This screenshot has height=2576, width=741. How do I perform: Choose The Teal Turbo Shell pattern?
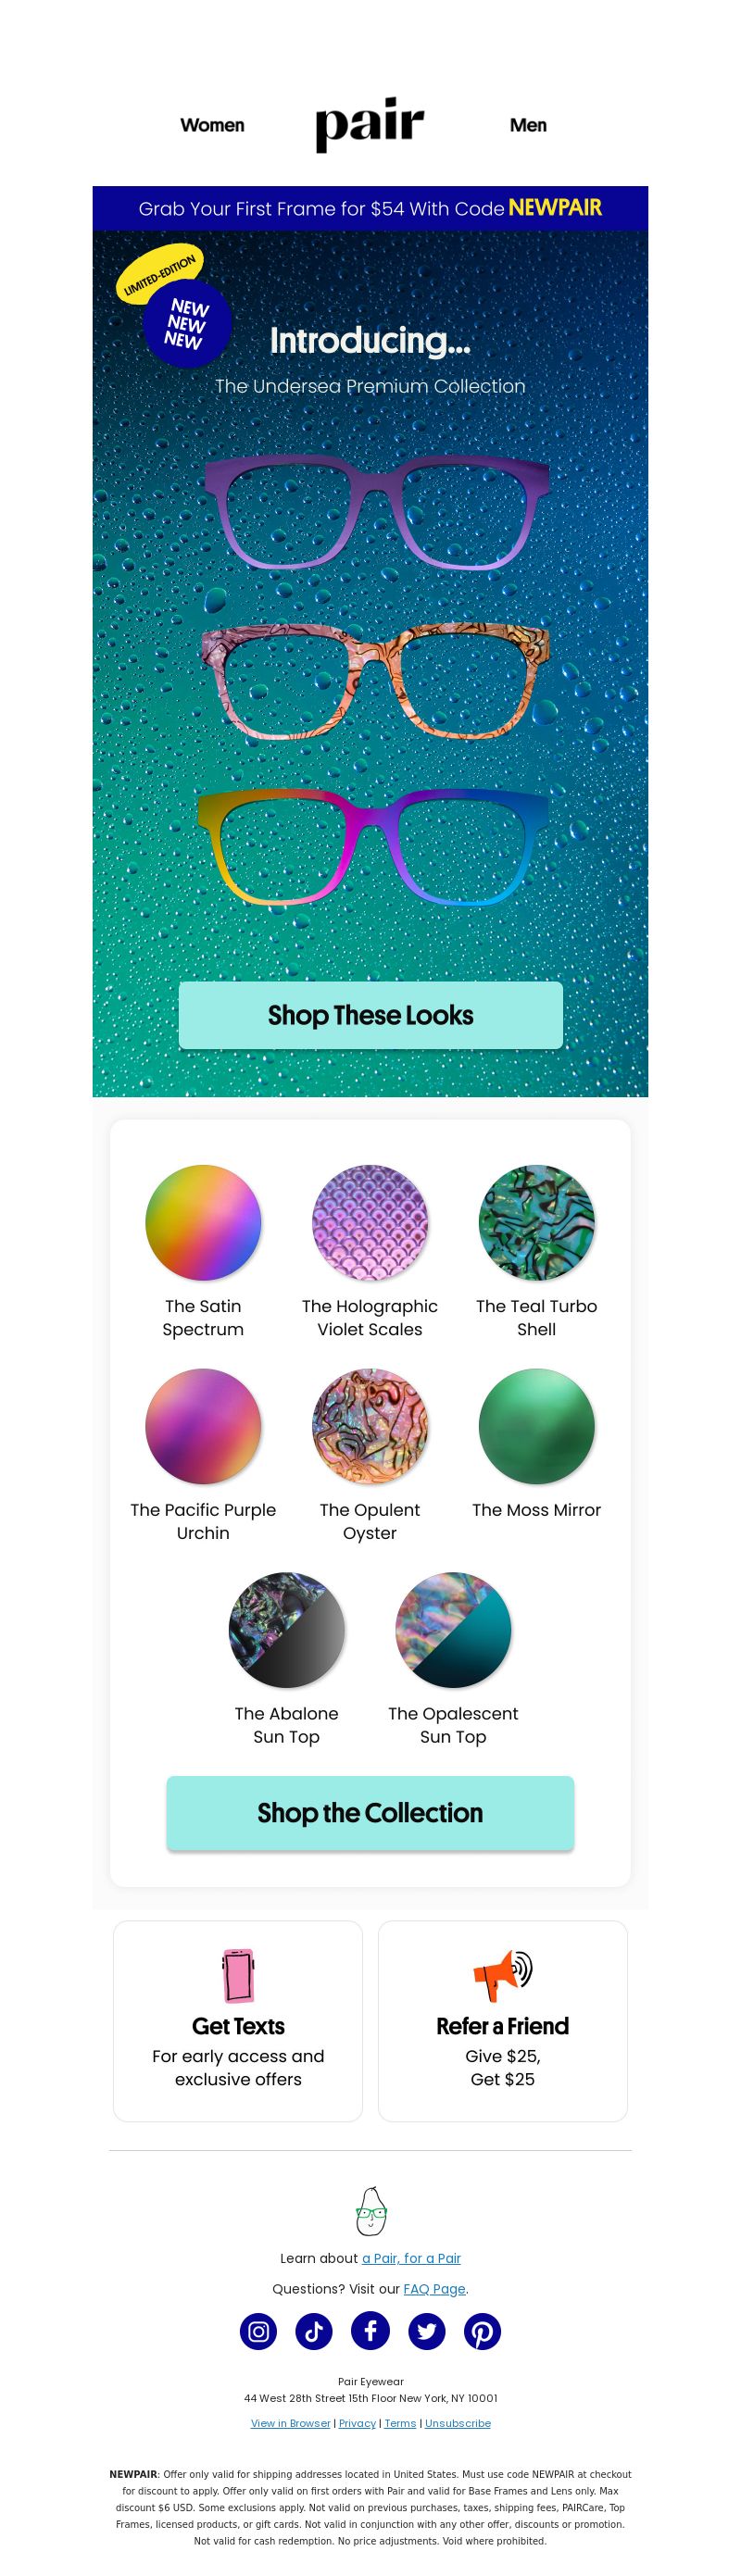pyautogui.click(x=536, y=1222)
